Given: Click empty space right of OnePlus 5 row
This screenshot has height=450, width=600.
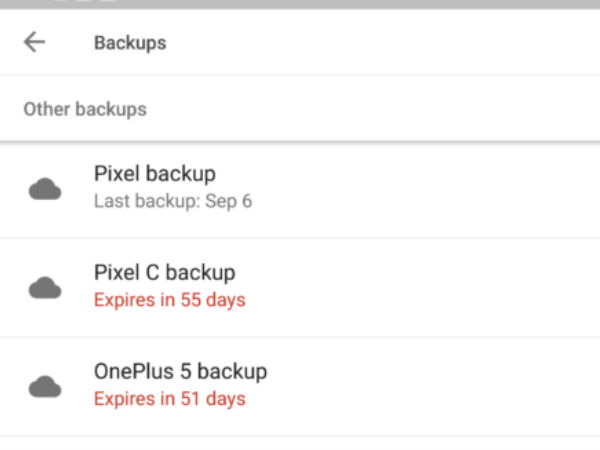Looking at the screenshot, I should 450,386.
